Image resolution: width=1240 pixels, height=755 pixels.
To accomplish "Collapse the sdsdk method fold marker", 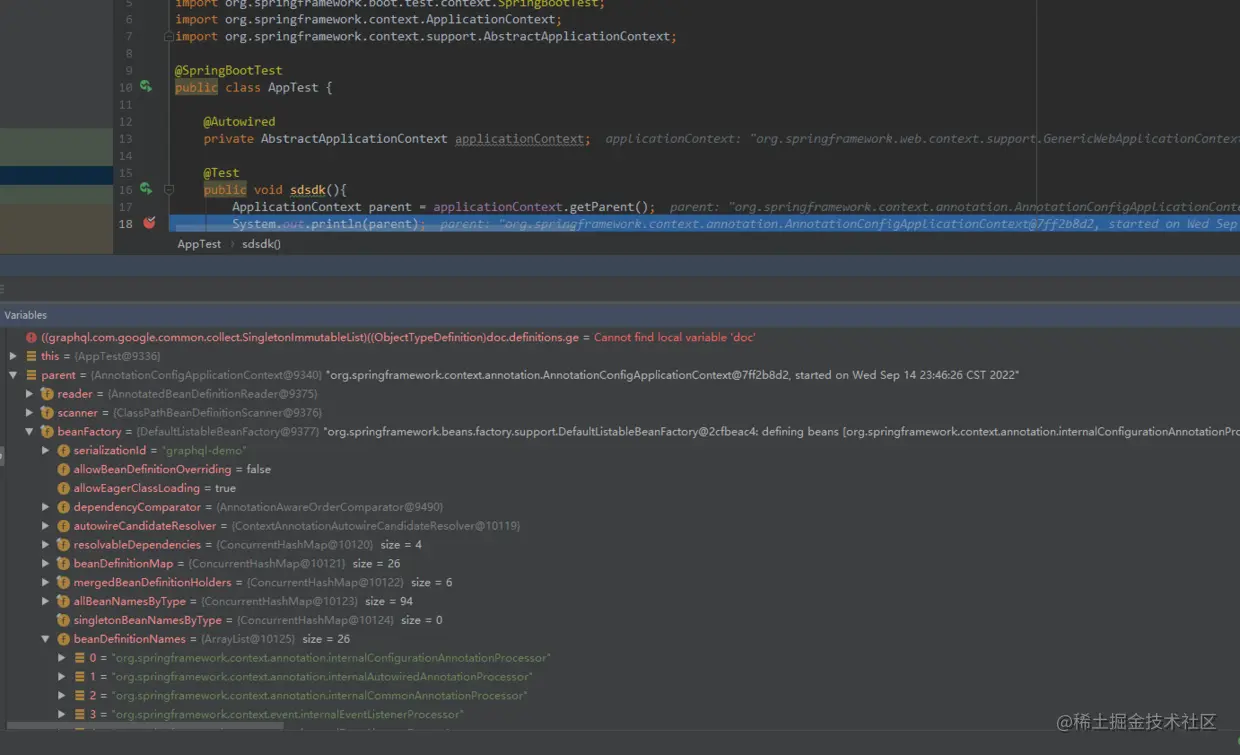I will tap(169, 189).
